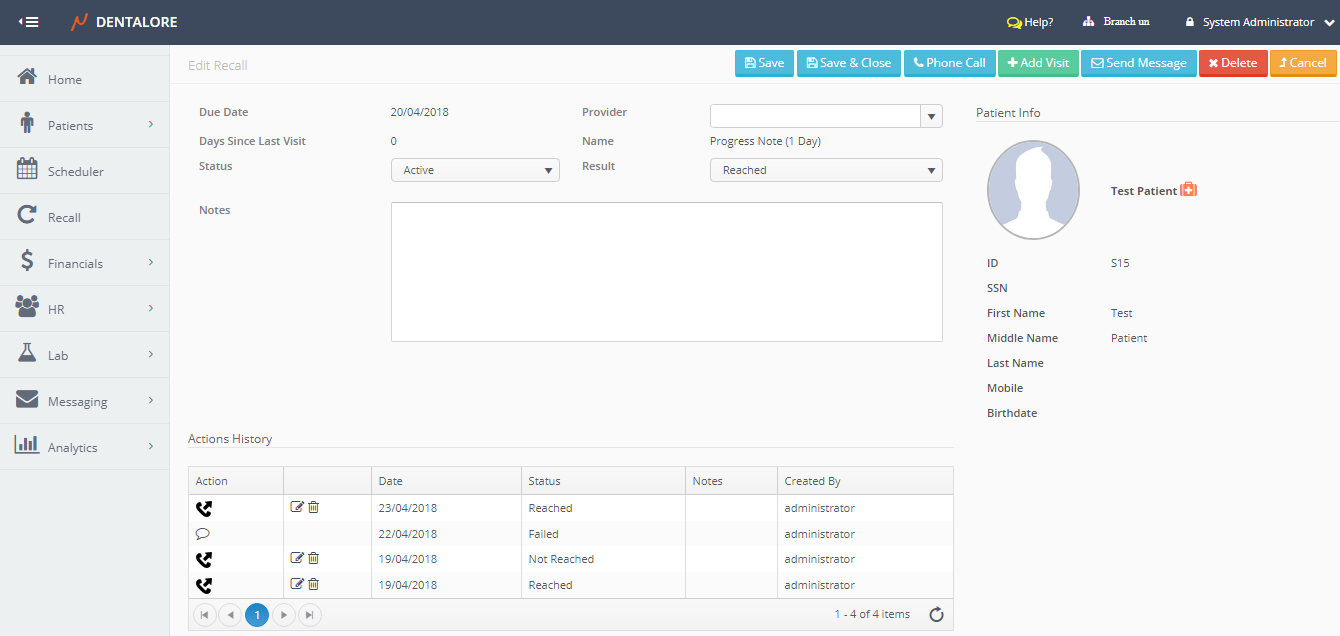Open the Provider dropdown
The height and width of the screenshot is (636, 1340).
click(931, 116)
